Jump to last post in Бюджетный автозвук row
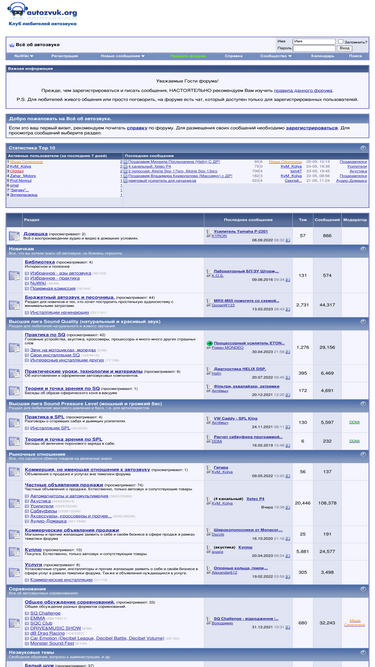375x667 pixels. click(x=288, y=309)
